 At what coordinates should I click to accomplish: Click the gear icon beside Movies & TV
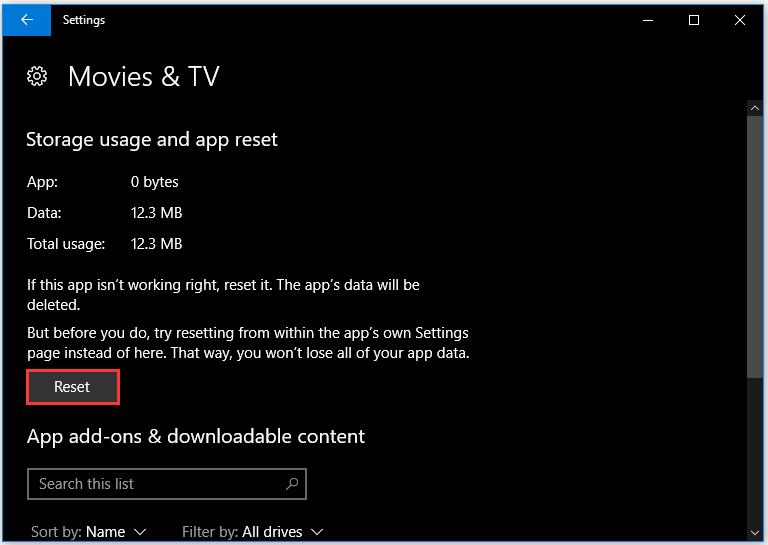[x=37, y=76]
